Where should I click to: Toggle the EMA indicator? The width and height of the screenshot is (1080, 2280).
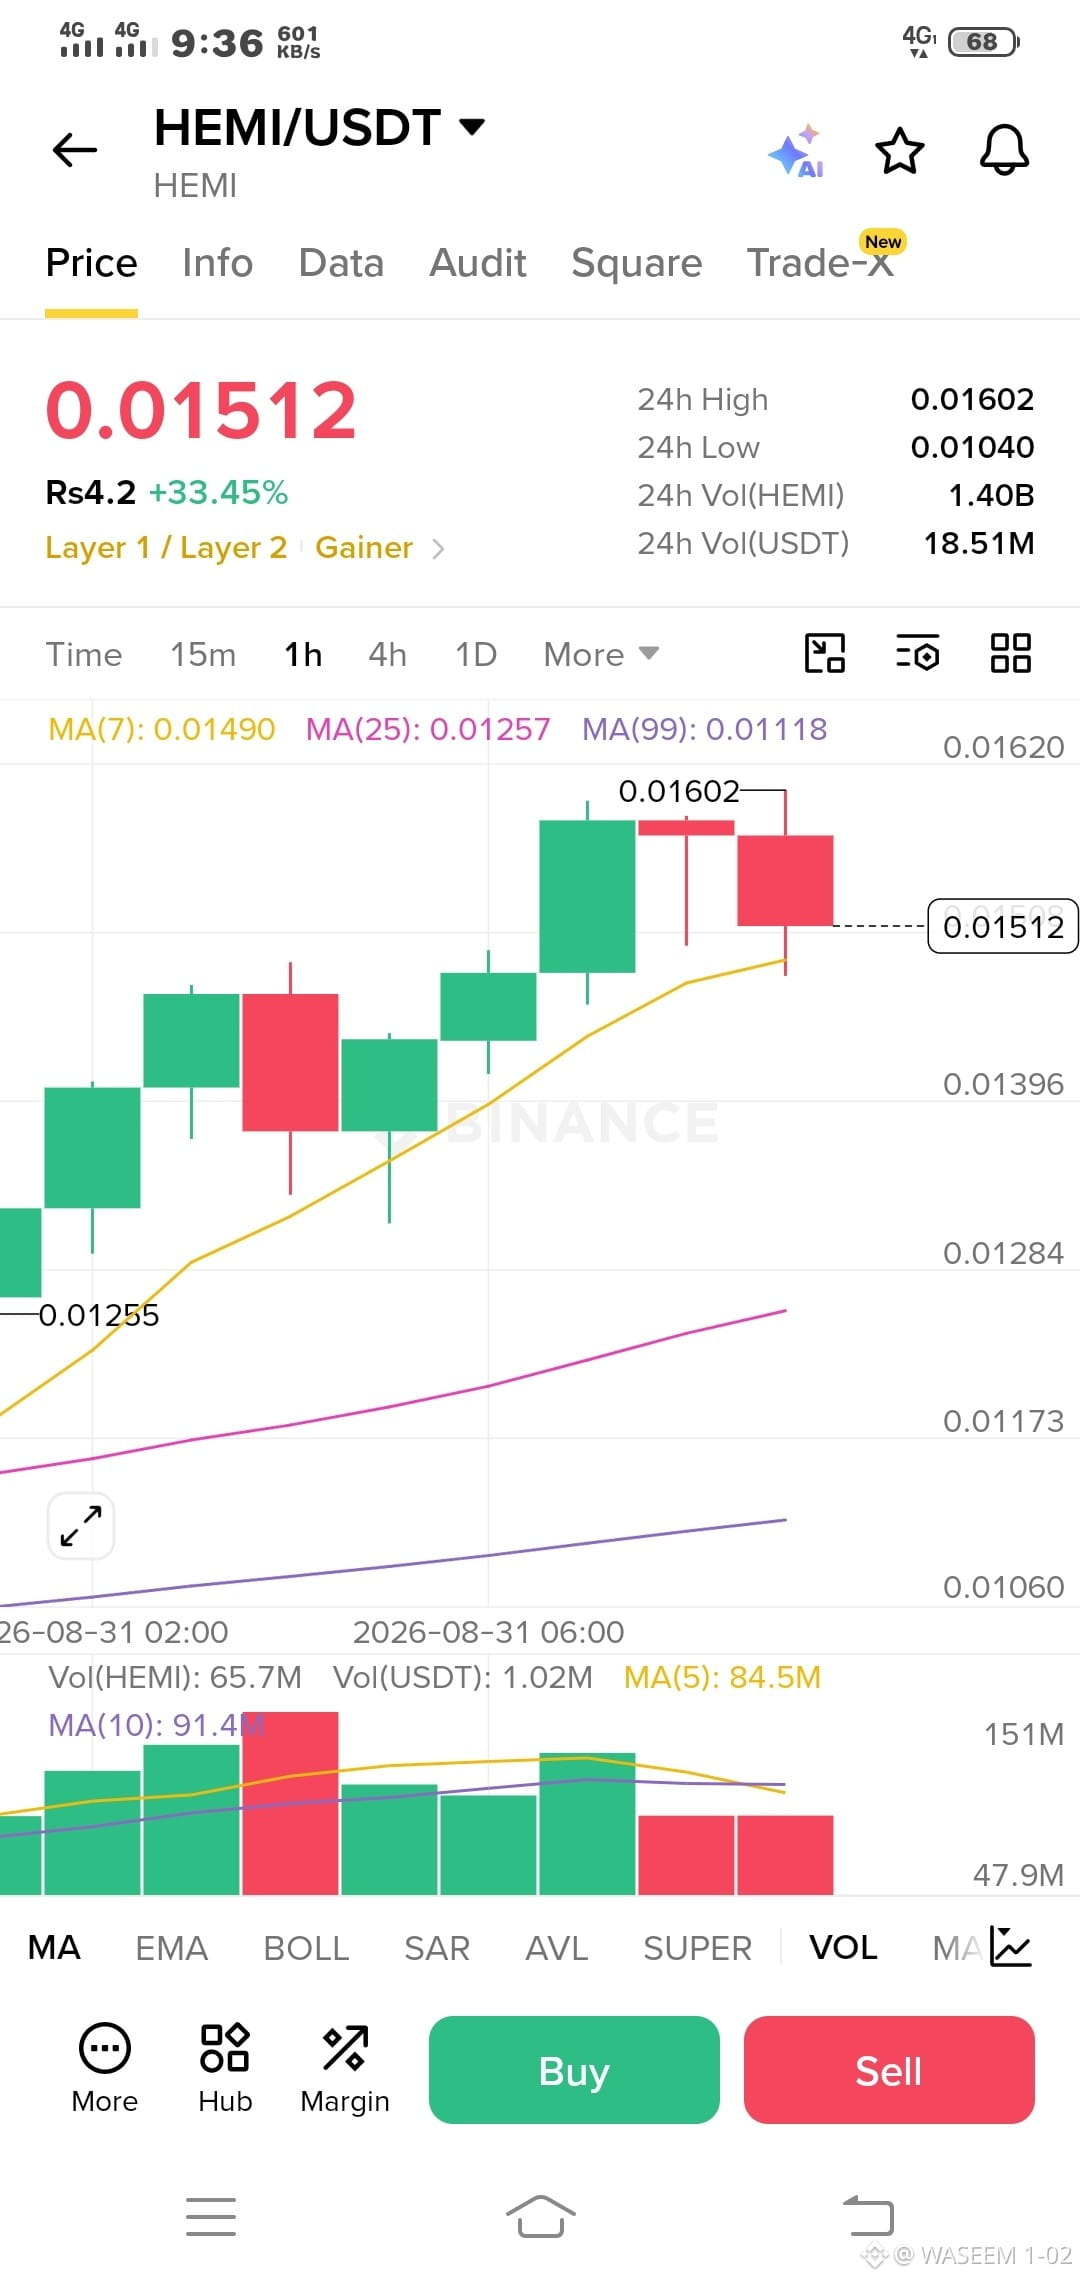(171, 1948)
